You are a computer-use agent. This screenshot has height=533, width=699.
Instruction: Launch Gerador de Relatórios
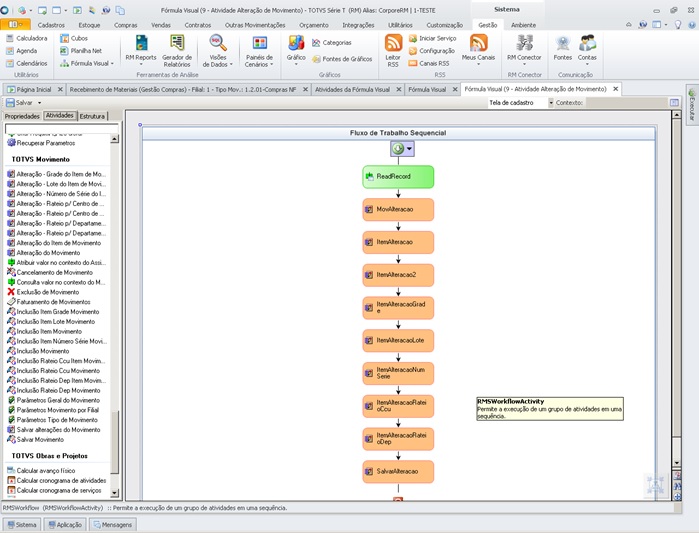(177, 48)
